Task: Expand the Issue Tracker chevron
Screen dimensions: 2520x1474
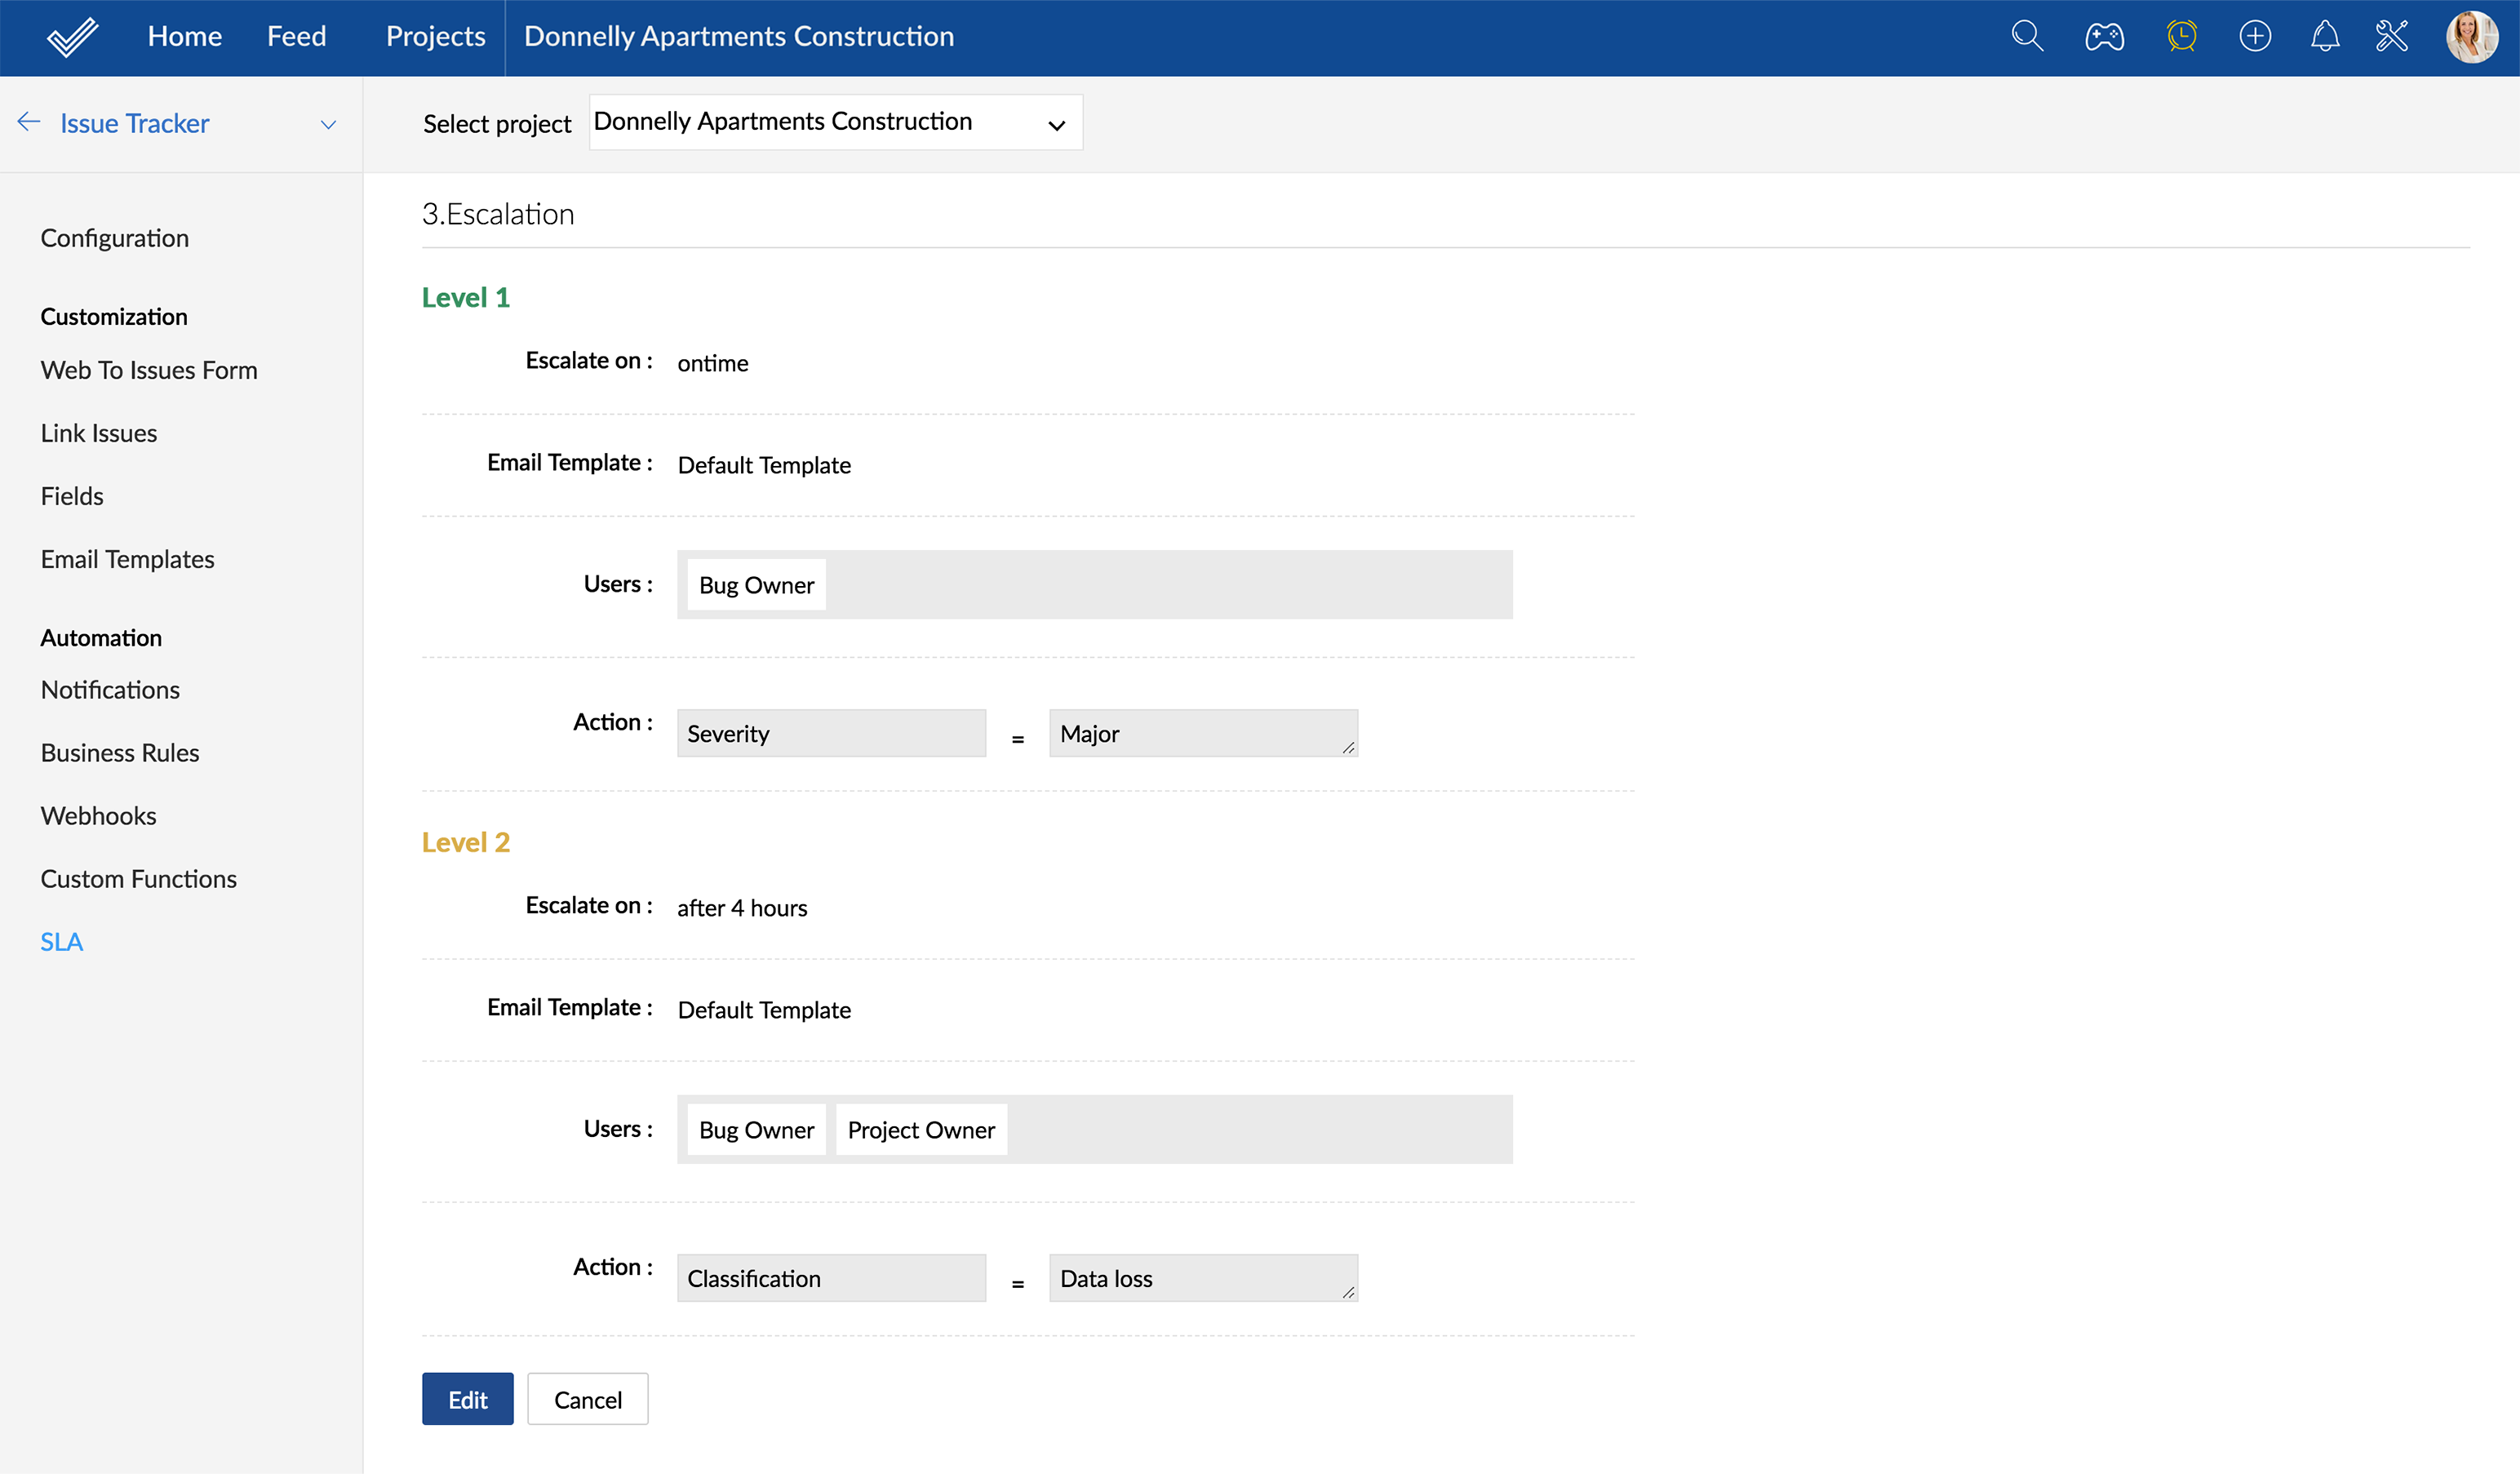Action: tap(328, 124)
